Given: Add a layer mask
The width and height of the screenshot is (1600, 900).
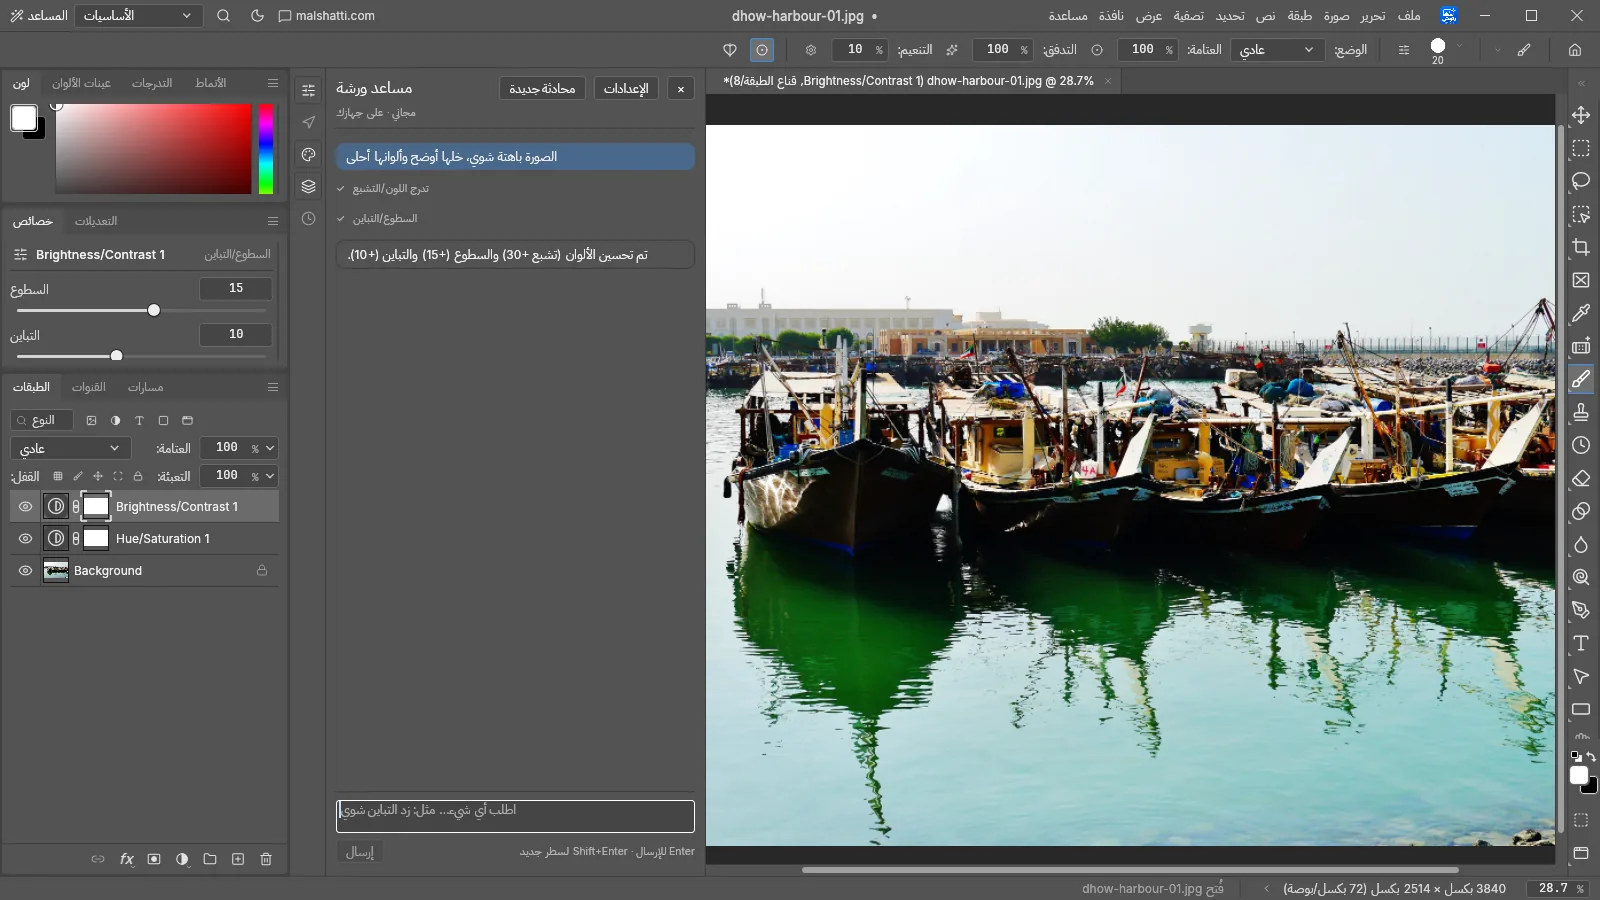Looking at the screenshot, I should click(x=154, y=859).
